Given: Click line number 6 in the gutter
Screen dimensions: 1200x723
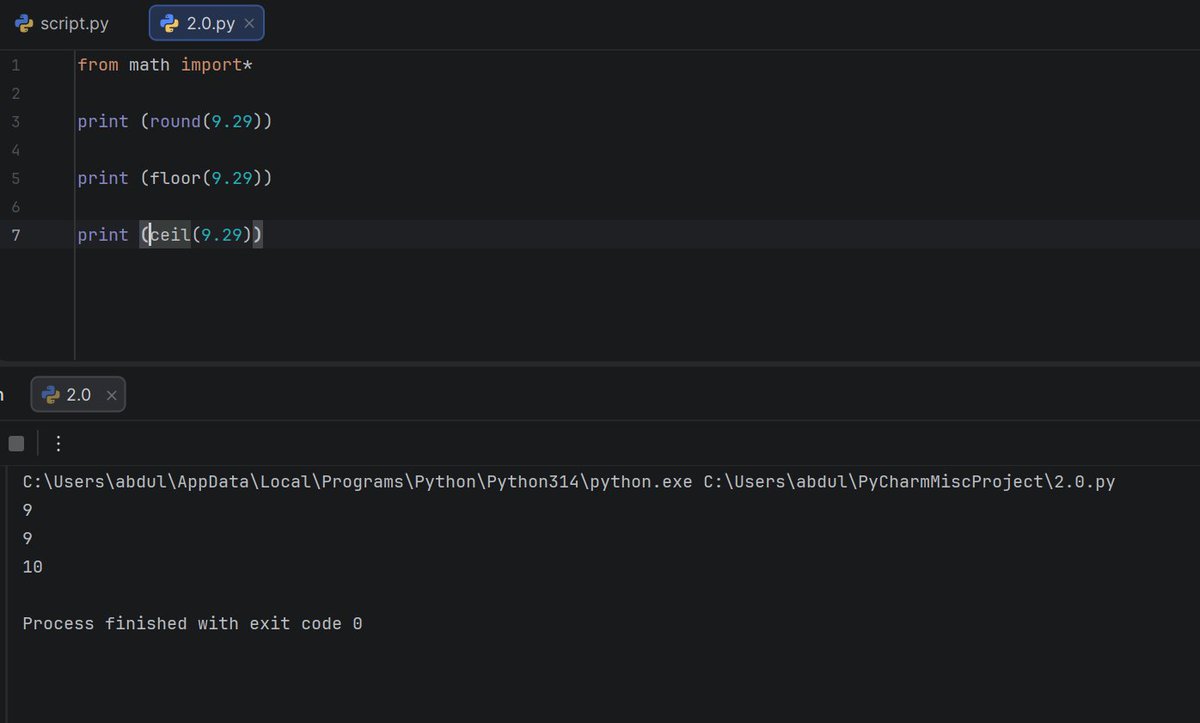Looking at the screenshot, I should point(15,206).
